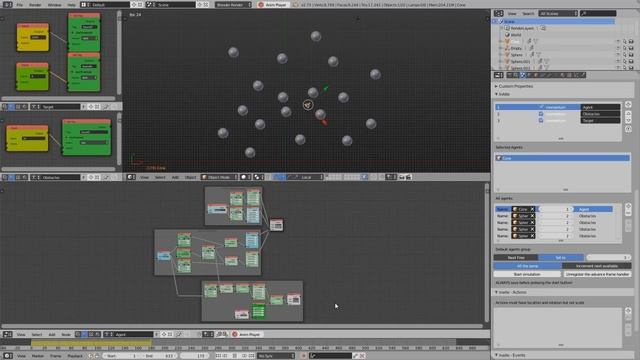
Task: Expand the Empty object in the outliner
Action: [501, 48]
